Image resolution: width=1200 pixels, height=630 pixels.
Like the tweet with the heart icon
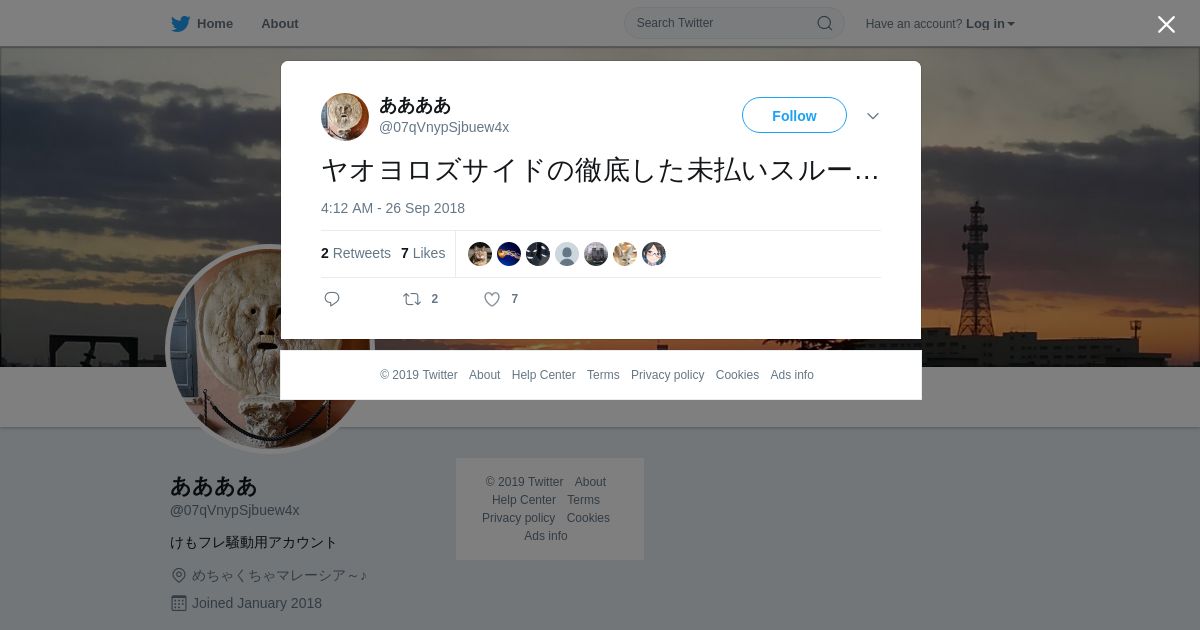tap(492, 299)
